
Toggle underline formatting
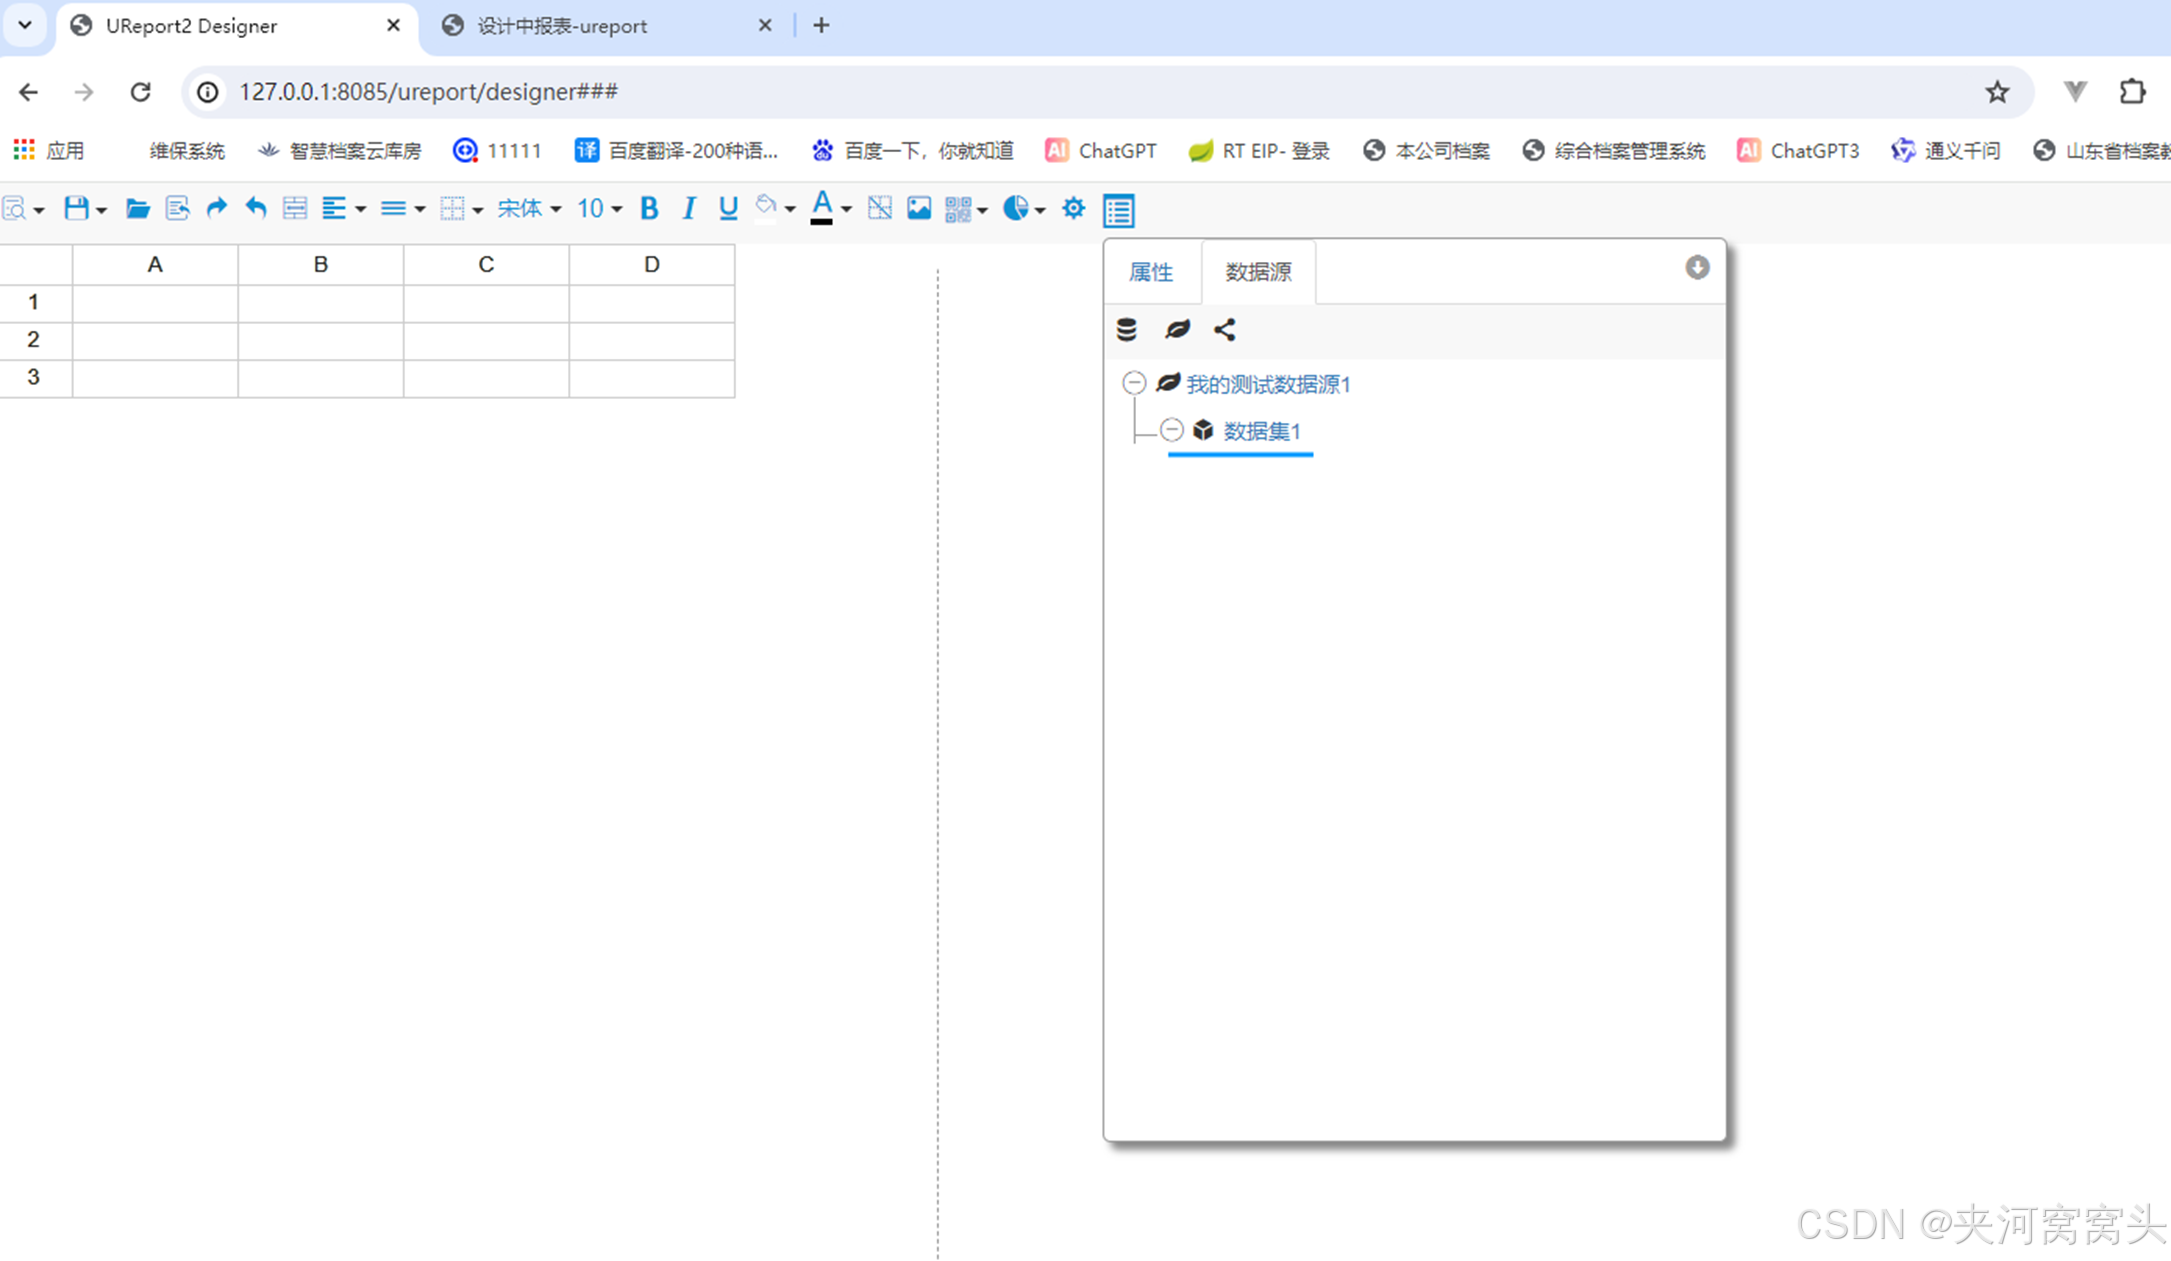(x=728, y=208)
